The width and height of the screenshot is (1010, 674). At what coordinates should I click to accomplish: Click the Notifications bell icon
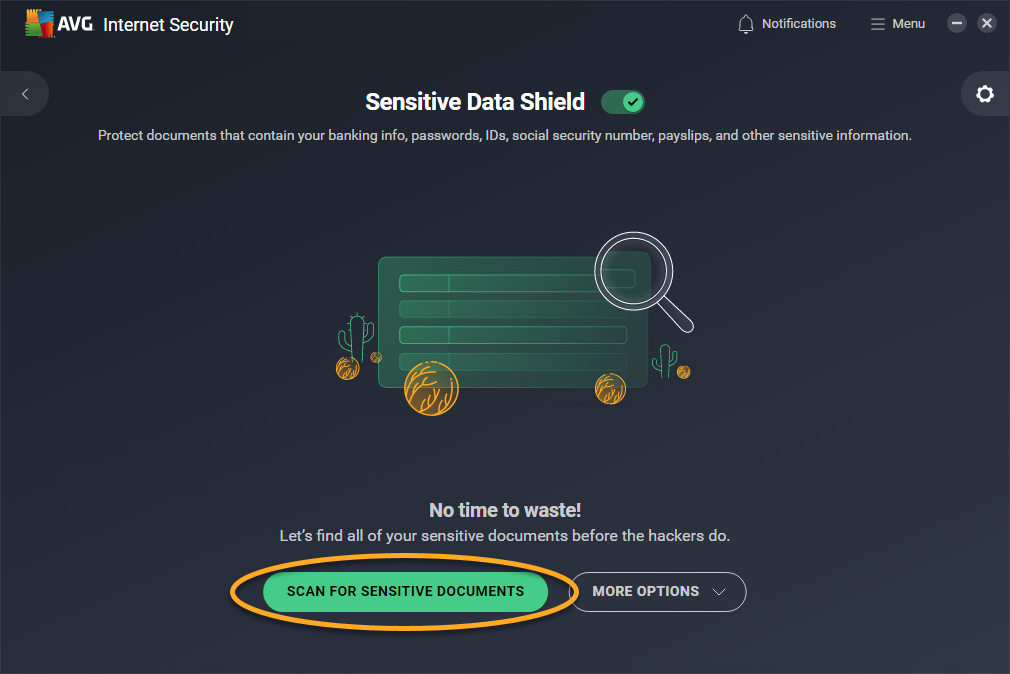click(x=746, y=24)
